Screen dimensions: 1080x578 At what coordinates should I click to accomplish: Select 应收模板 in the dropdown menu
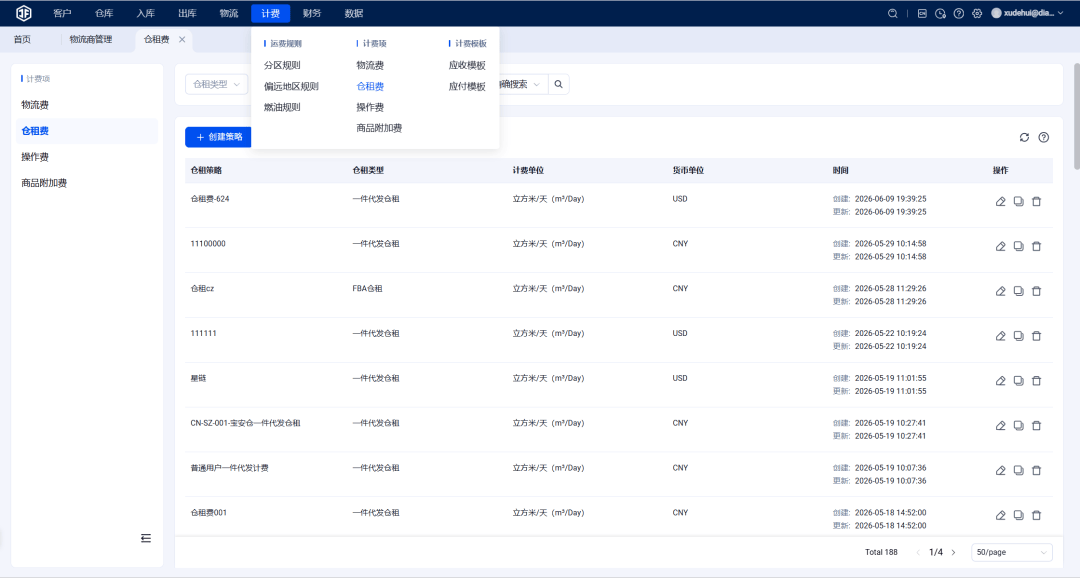(467, 65)
